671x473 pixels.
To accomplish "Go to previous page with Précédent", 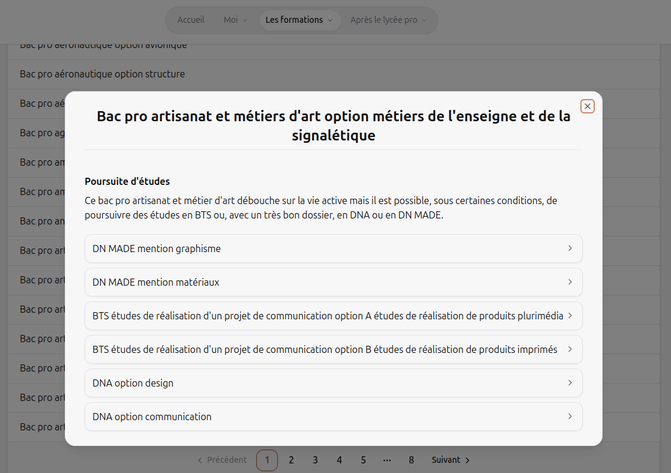I will [x=222, y=460].
